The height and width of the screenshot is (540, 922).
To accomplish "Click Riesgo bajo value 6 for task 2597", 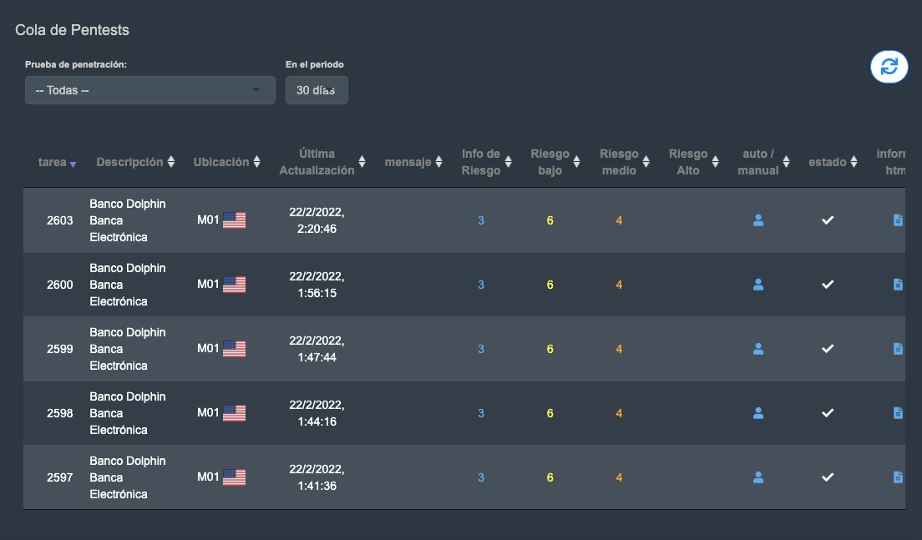I will coord(550,478).
